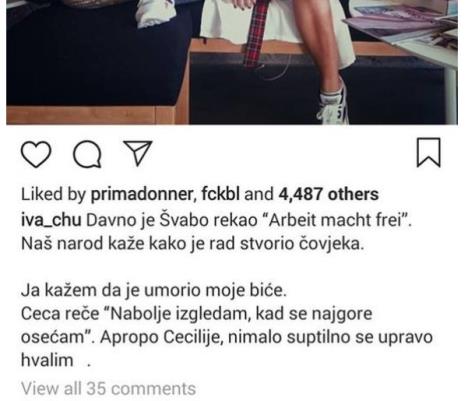Open fckbl profile from likes
Screen dimensions: 468x401
[x=220, y=194]
